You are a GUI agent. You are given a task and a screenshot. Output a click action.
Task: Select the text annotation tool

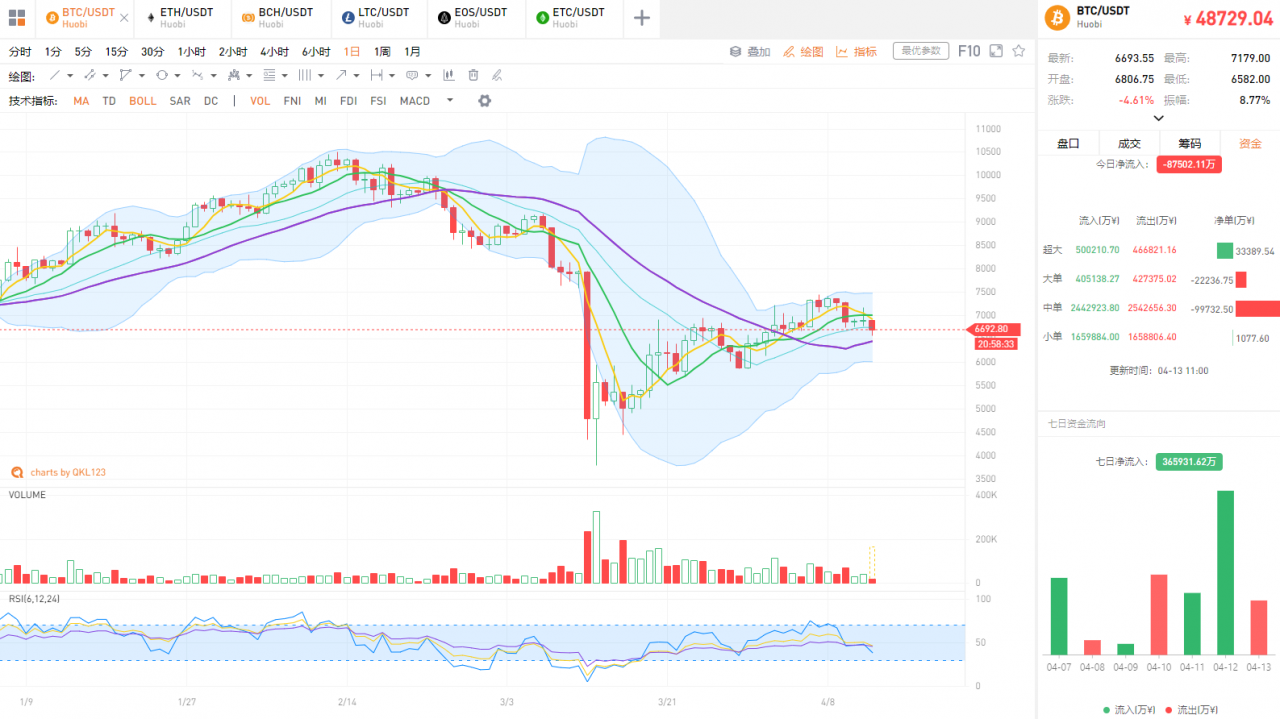coord(411,75)
